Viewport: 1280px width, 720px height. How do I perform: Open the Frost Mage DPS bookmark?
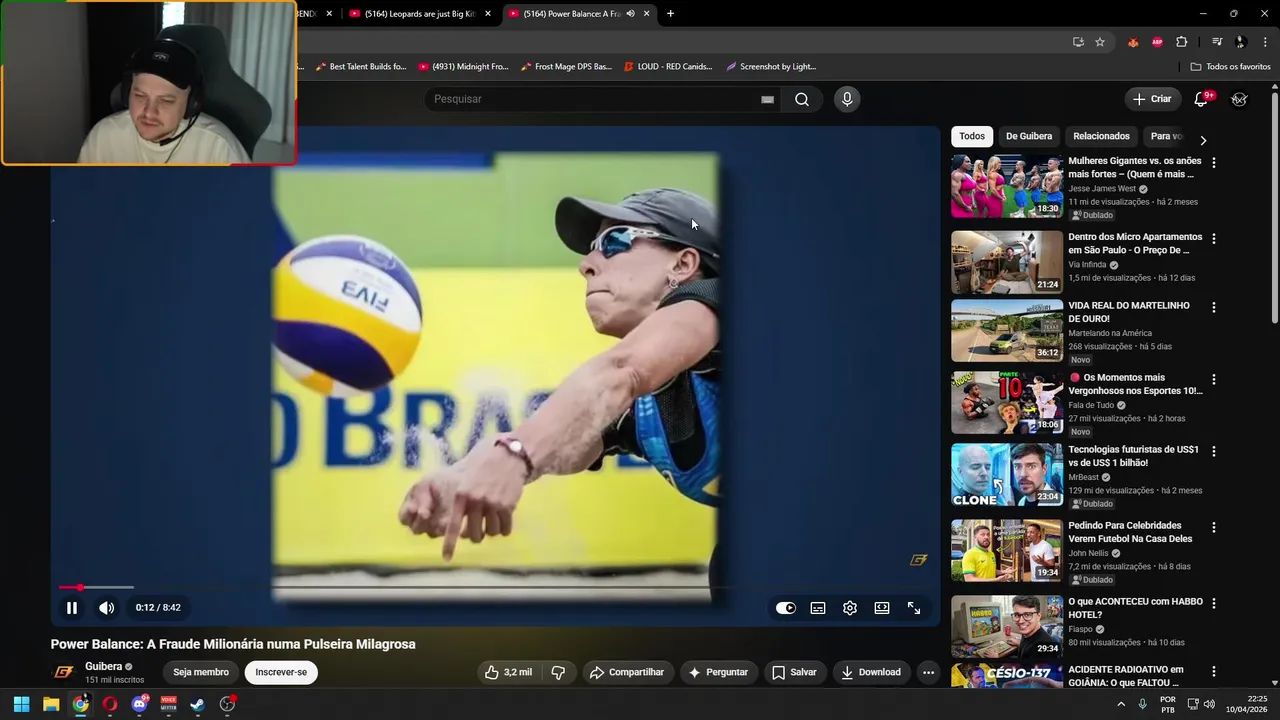tap(566, 67)
